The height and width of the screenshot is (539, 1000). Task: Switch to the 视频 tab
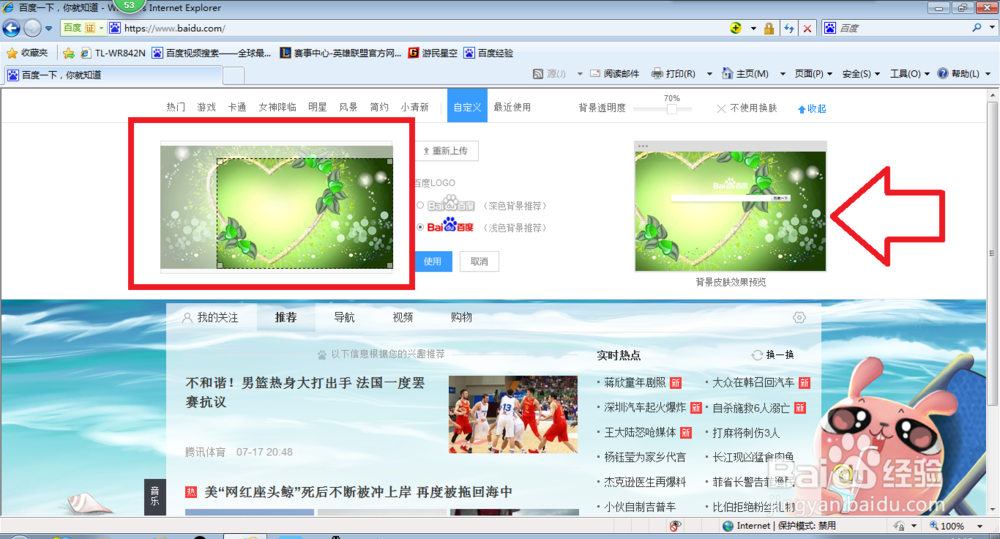[x=402, y=317]
